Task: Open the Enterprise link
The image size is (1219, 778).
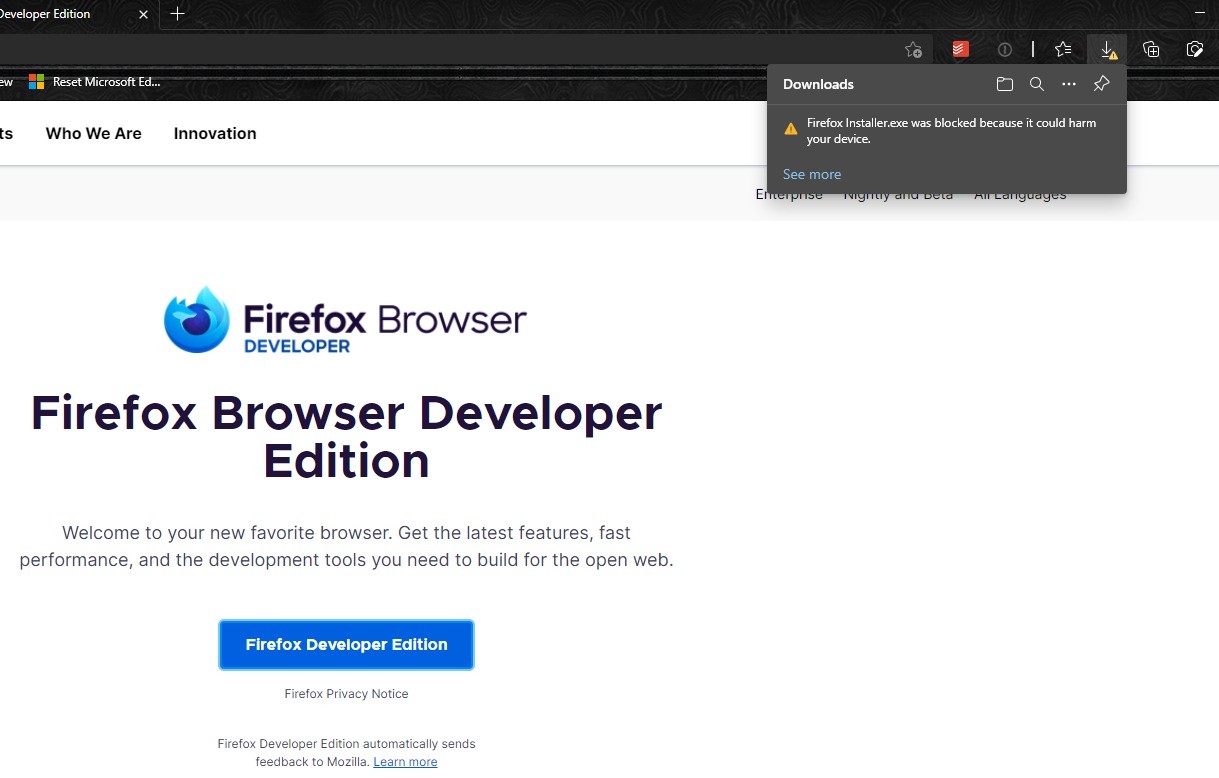Action: click(x=789, y=195)
